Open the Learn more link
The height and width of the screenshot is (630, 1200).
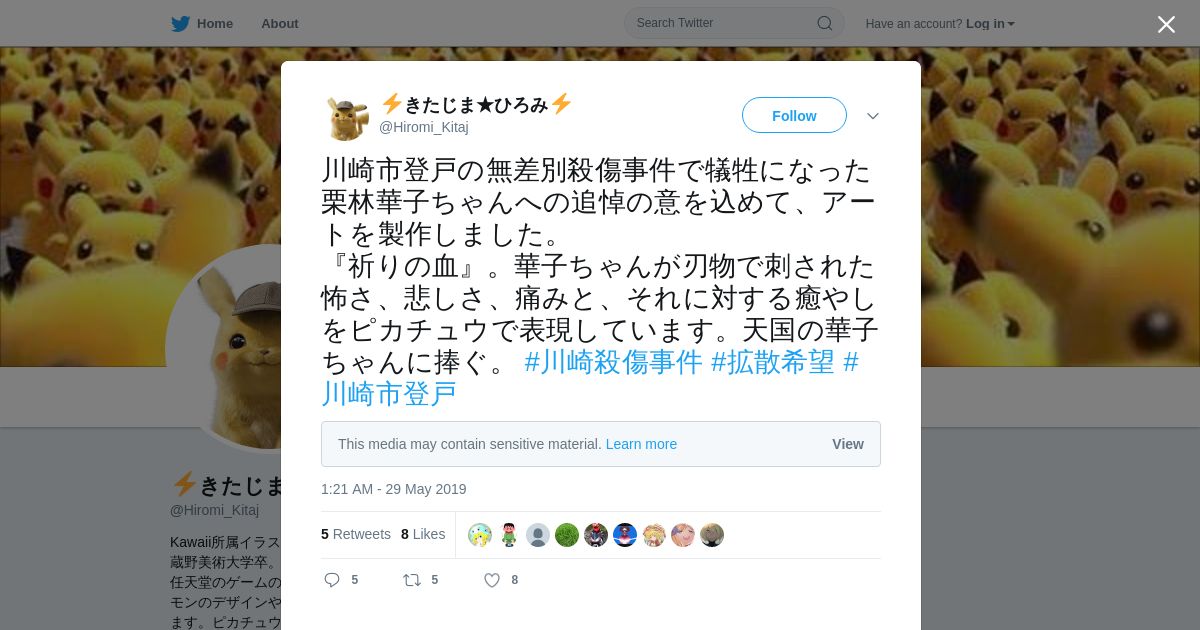[x=641, y=444]
